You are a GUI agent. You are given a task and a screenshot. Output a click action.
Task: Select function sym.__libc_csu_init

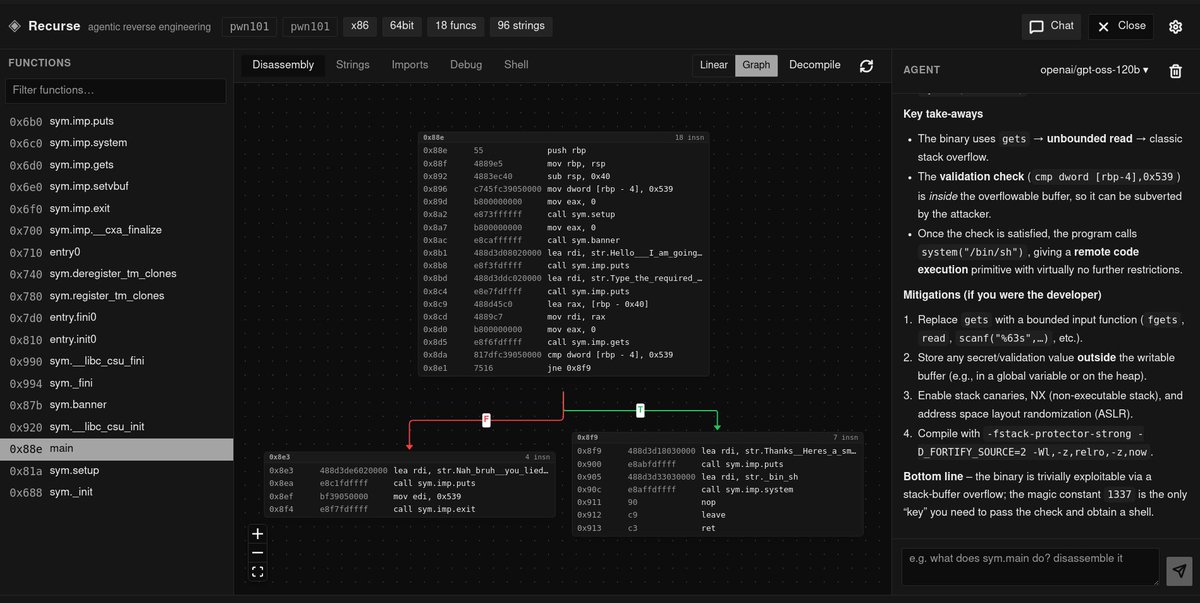pos(116,427)
